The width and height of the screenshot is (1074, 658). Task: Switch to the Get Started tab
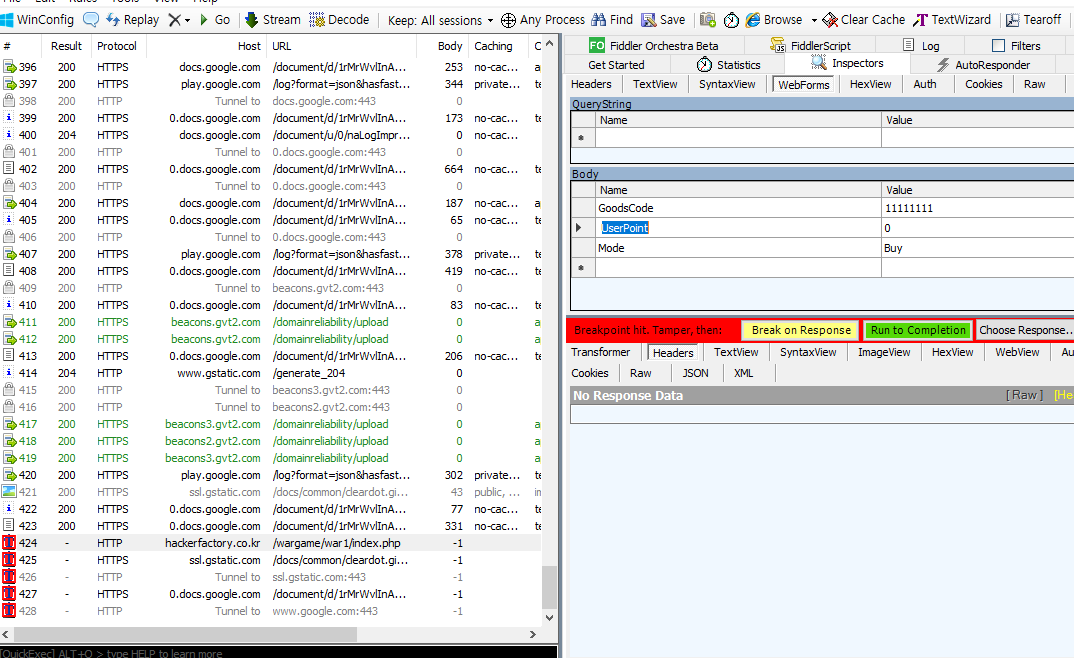(x=616, y=65)
